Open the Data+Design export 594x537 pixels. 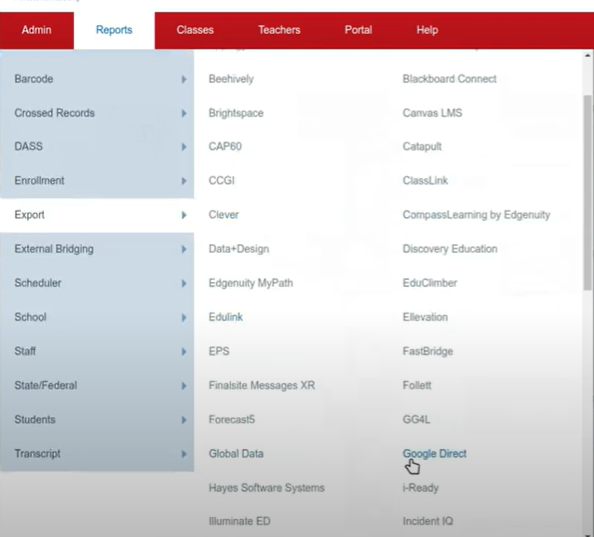[x=239, y=249]
